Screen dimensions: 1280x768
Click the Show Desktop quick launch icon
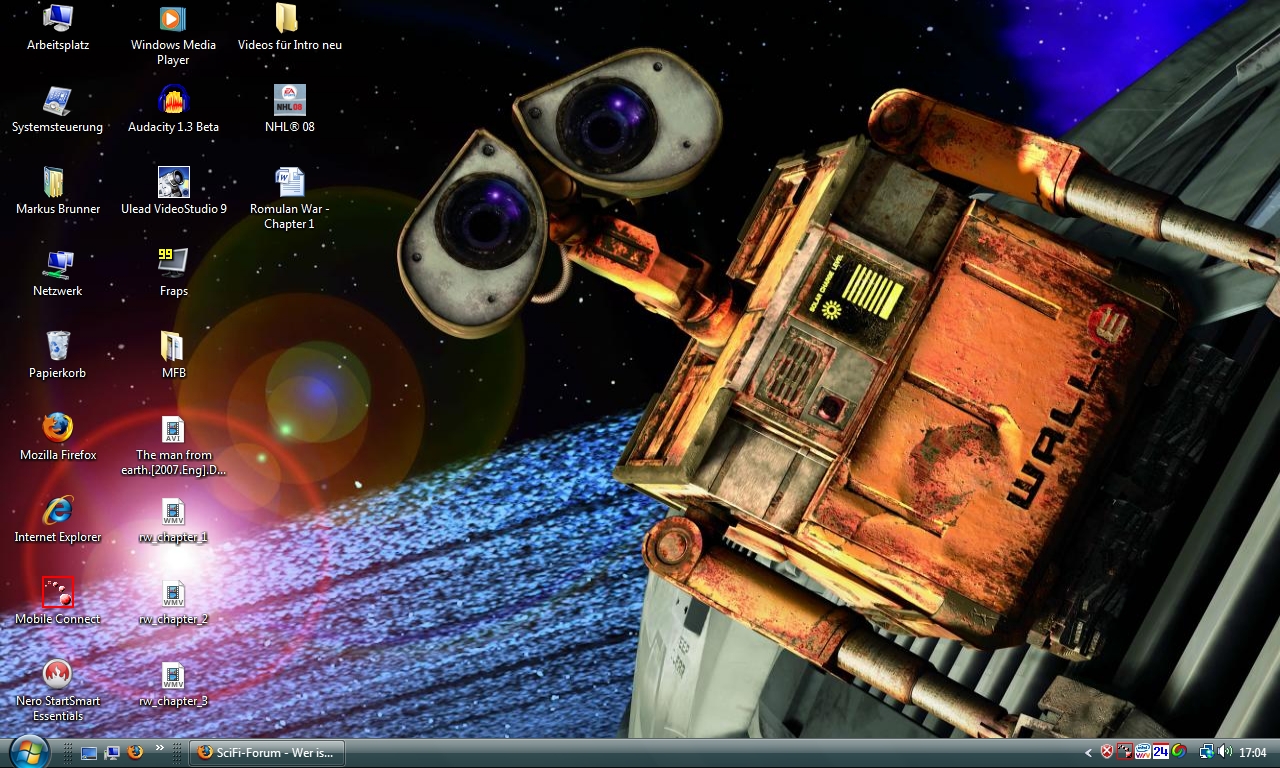89,752
